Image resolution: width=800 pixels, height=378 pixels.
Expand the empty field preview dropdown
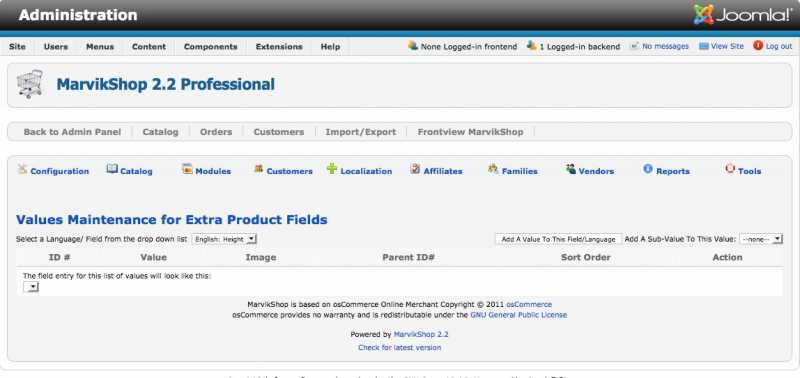click(31, 288)
